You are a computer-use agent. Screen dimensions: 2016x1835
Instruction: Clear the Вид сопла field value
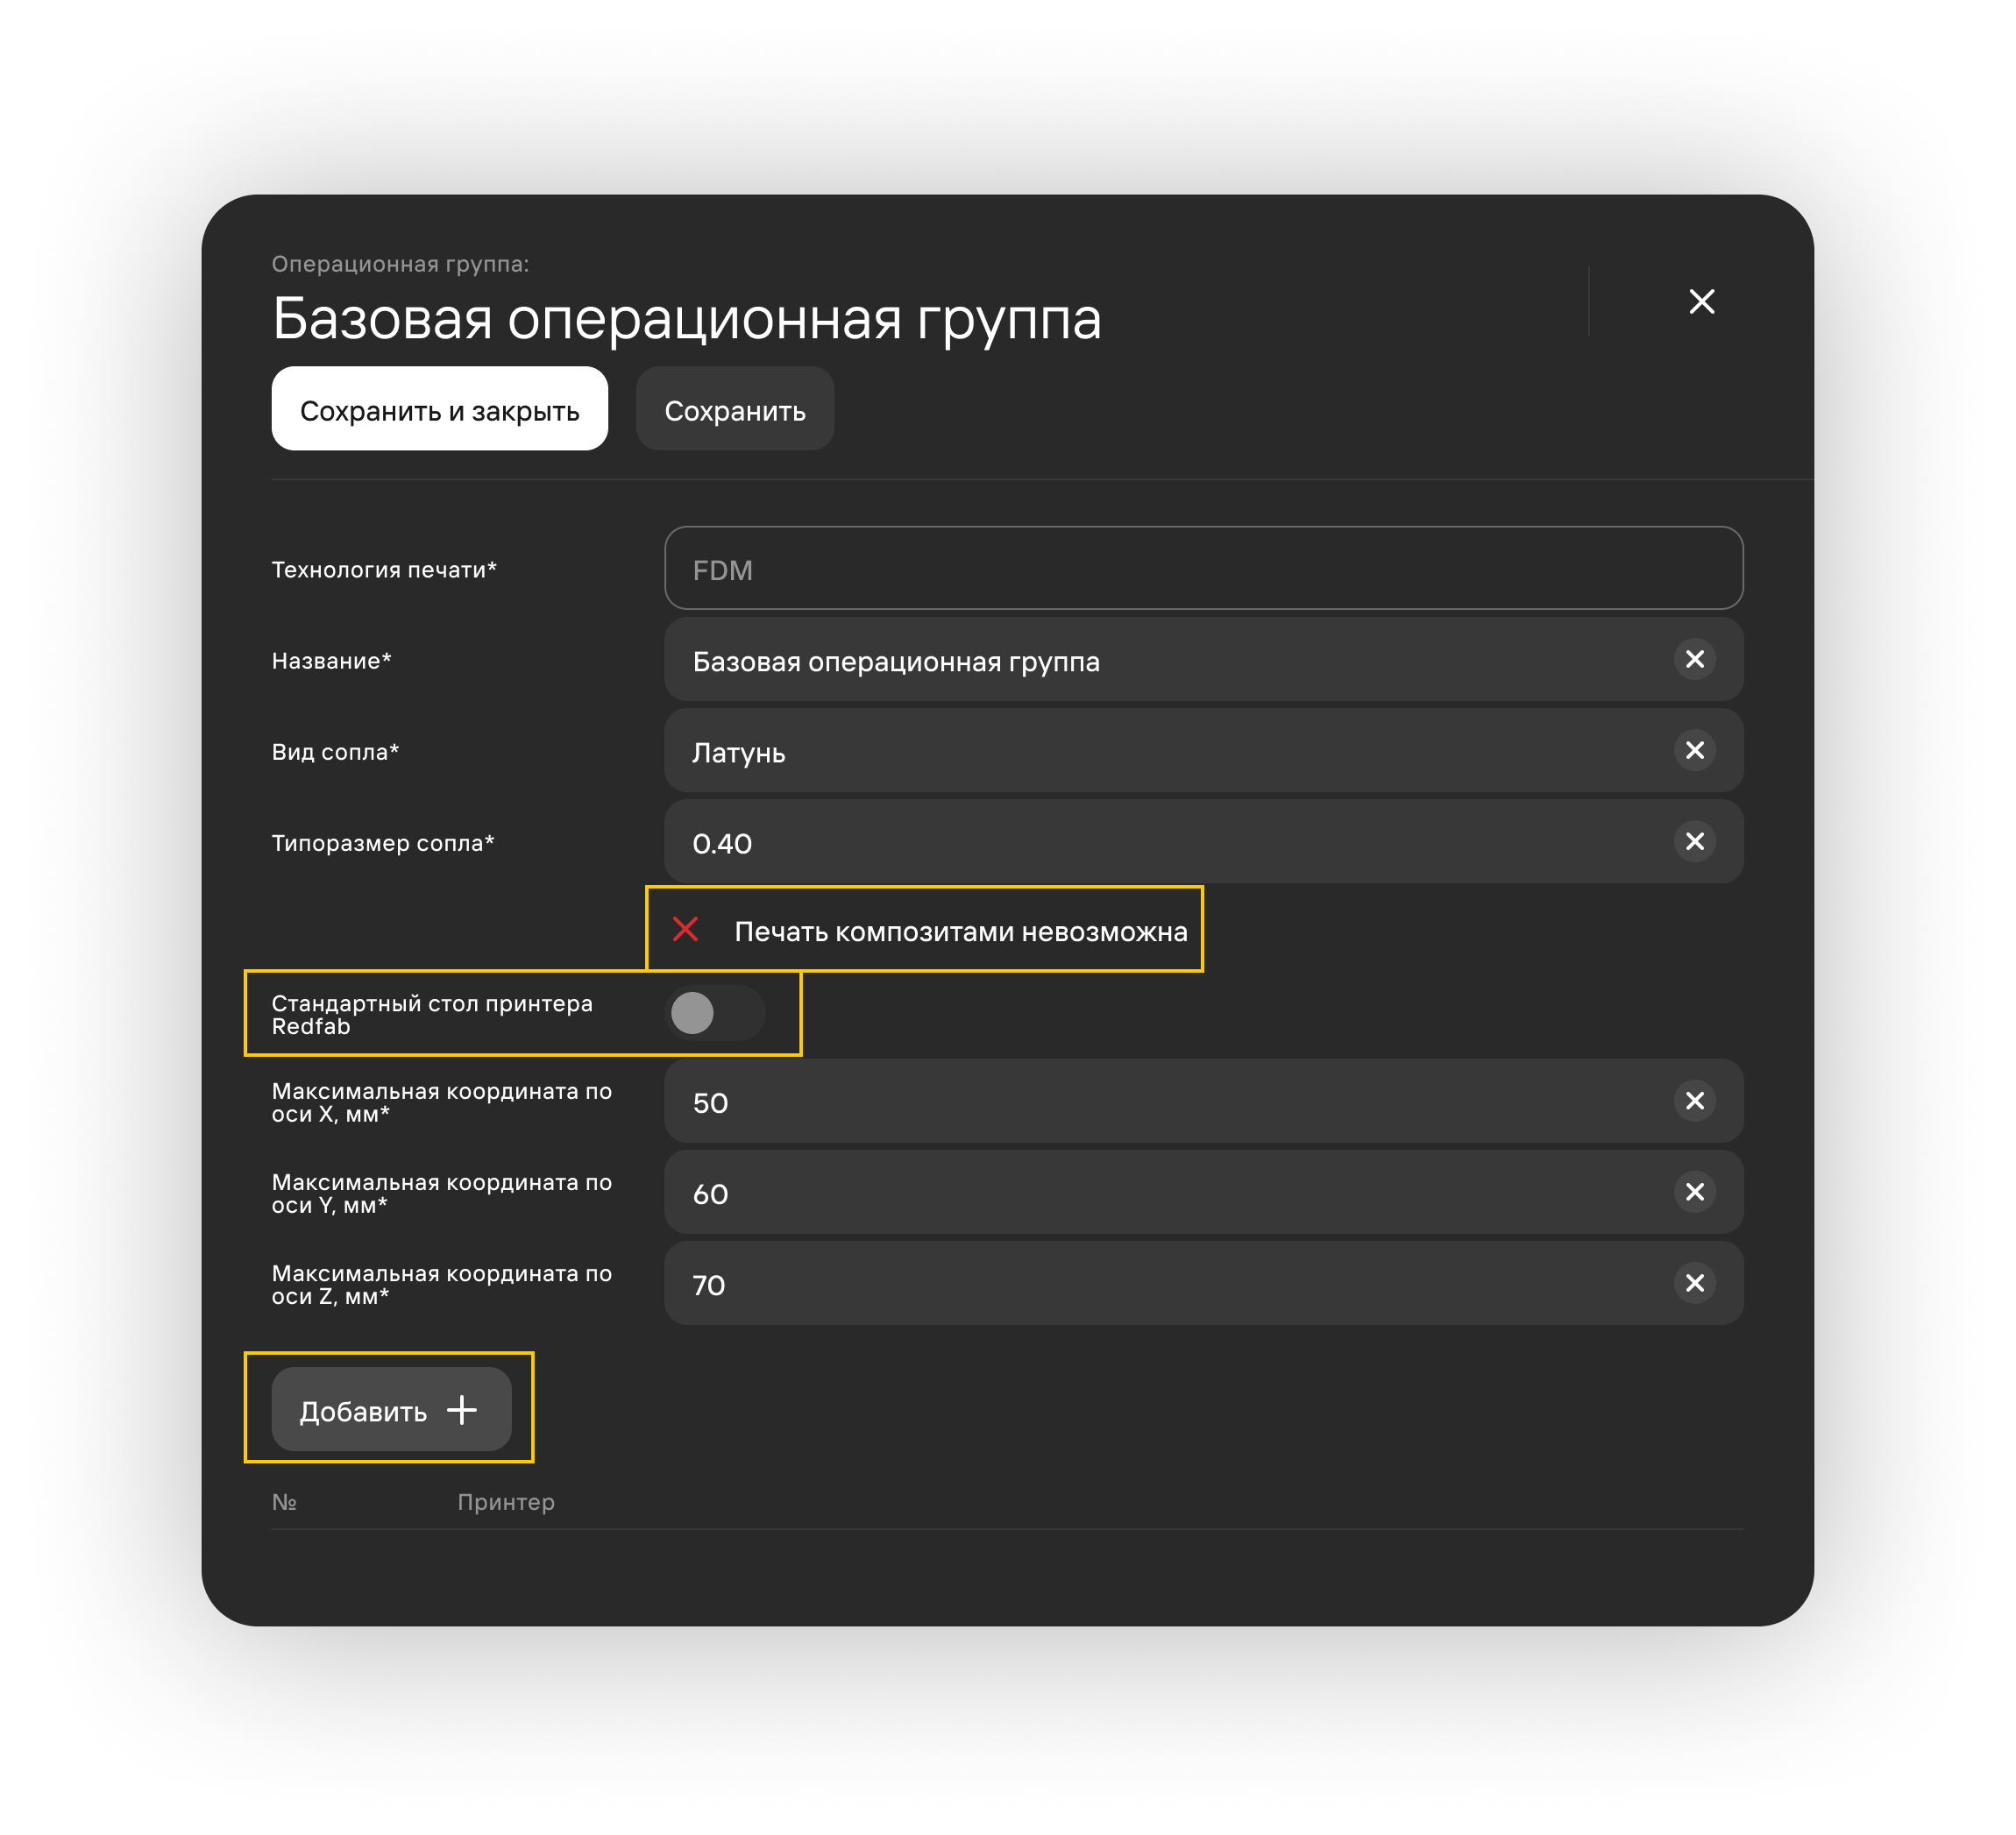point(1694,750)
